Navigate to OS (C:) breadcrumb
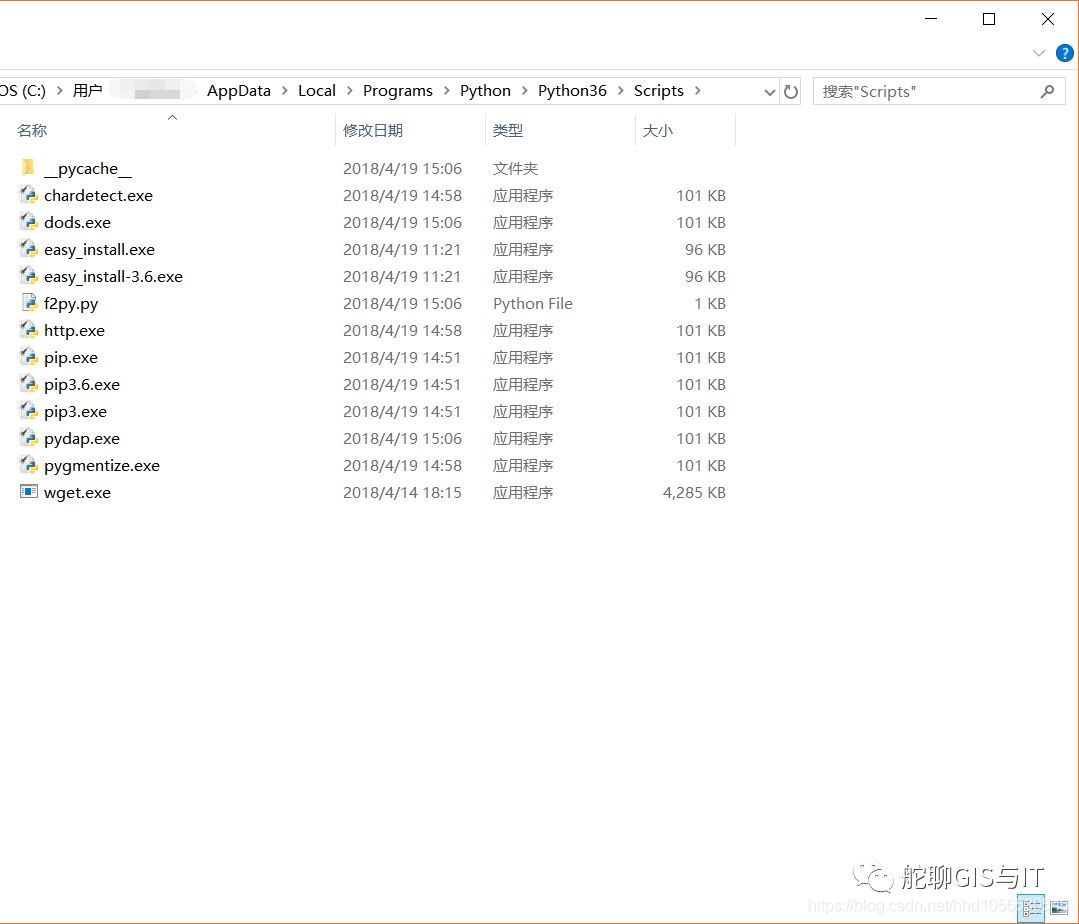Viewport: 1079px width, 924px height. click(x=23, y=91)
